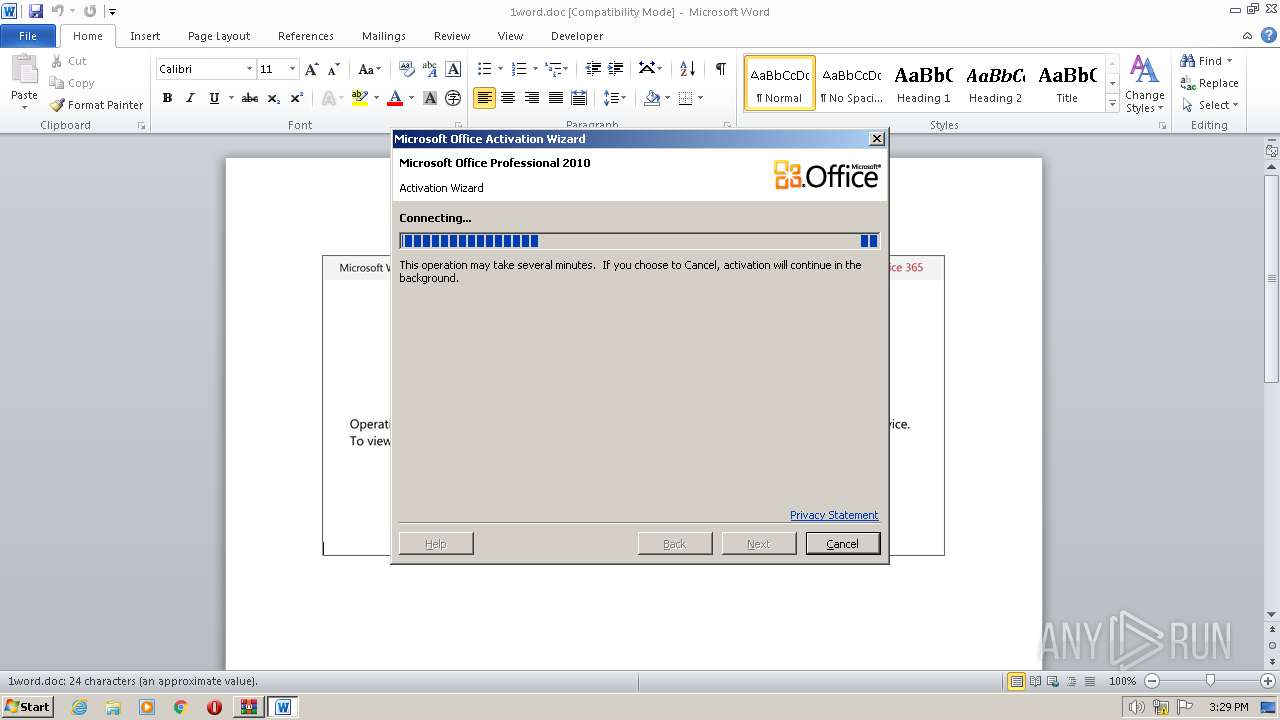This screenshot has height=720, width=1280.
Task: Close the Activation Wizard dialog
Action: 877,139
